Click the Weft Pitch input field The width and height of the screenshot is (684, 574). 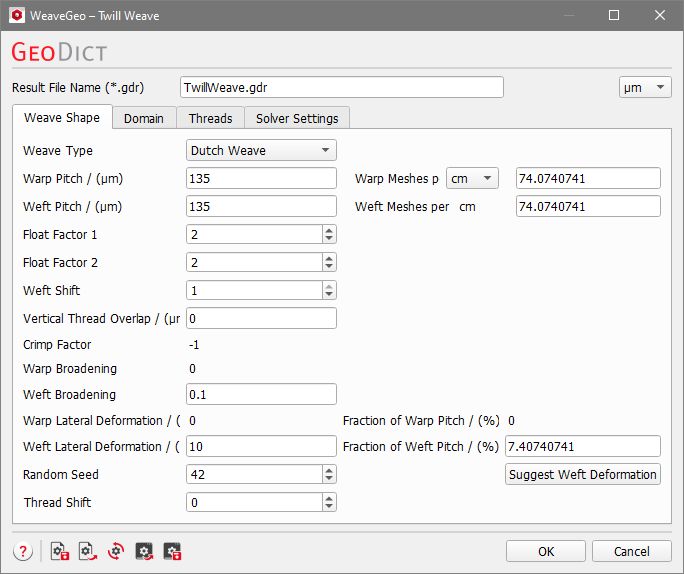click(261, 206)
